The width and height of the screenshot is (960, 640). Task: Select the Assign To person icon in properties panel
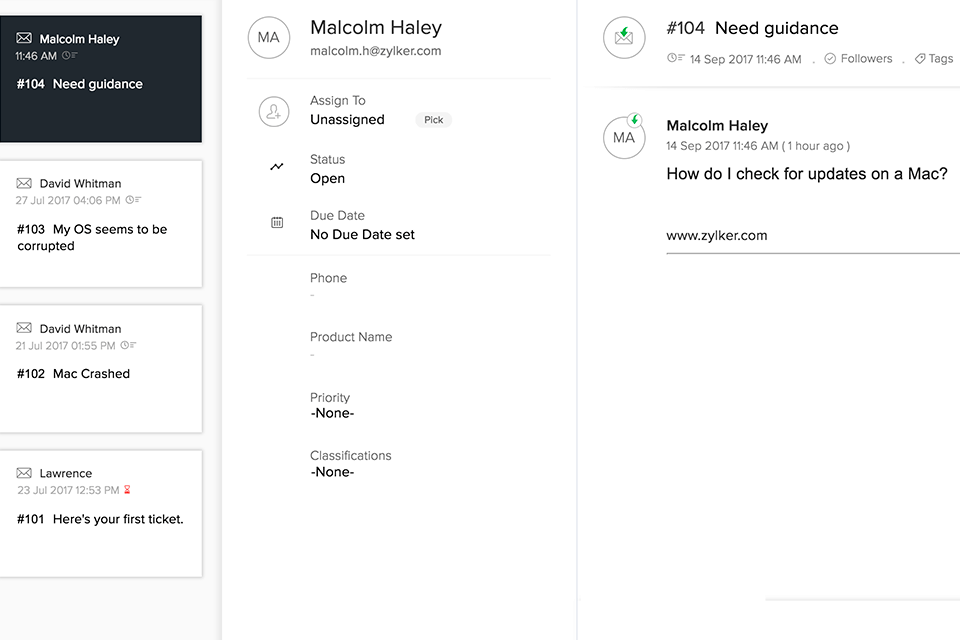coord(274,111)
